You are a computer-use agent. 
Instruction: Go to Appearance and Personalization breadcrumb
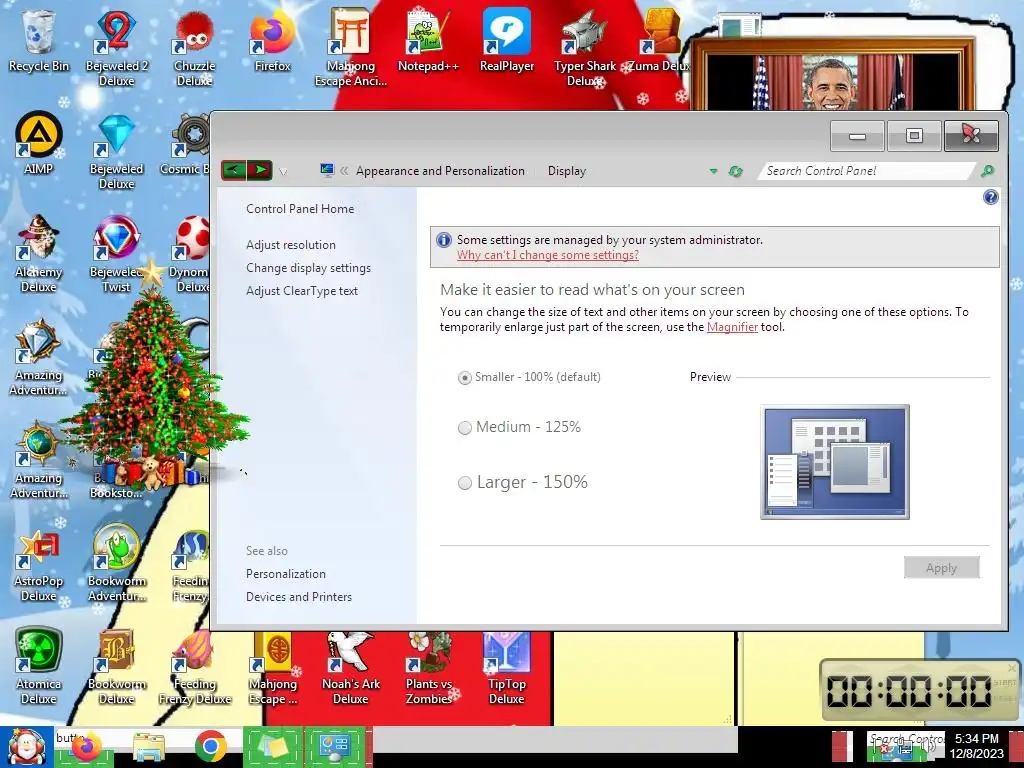[440, 171]
